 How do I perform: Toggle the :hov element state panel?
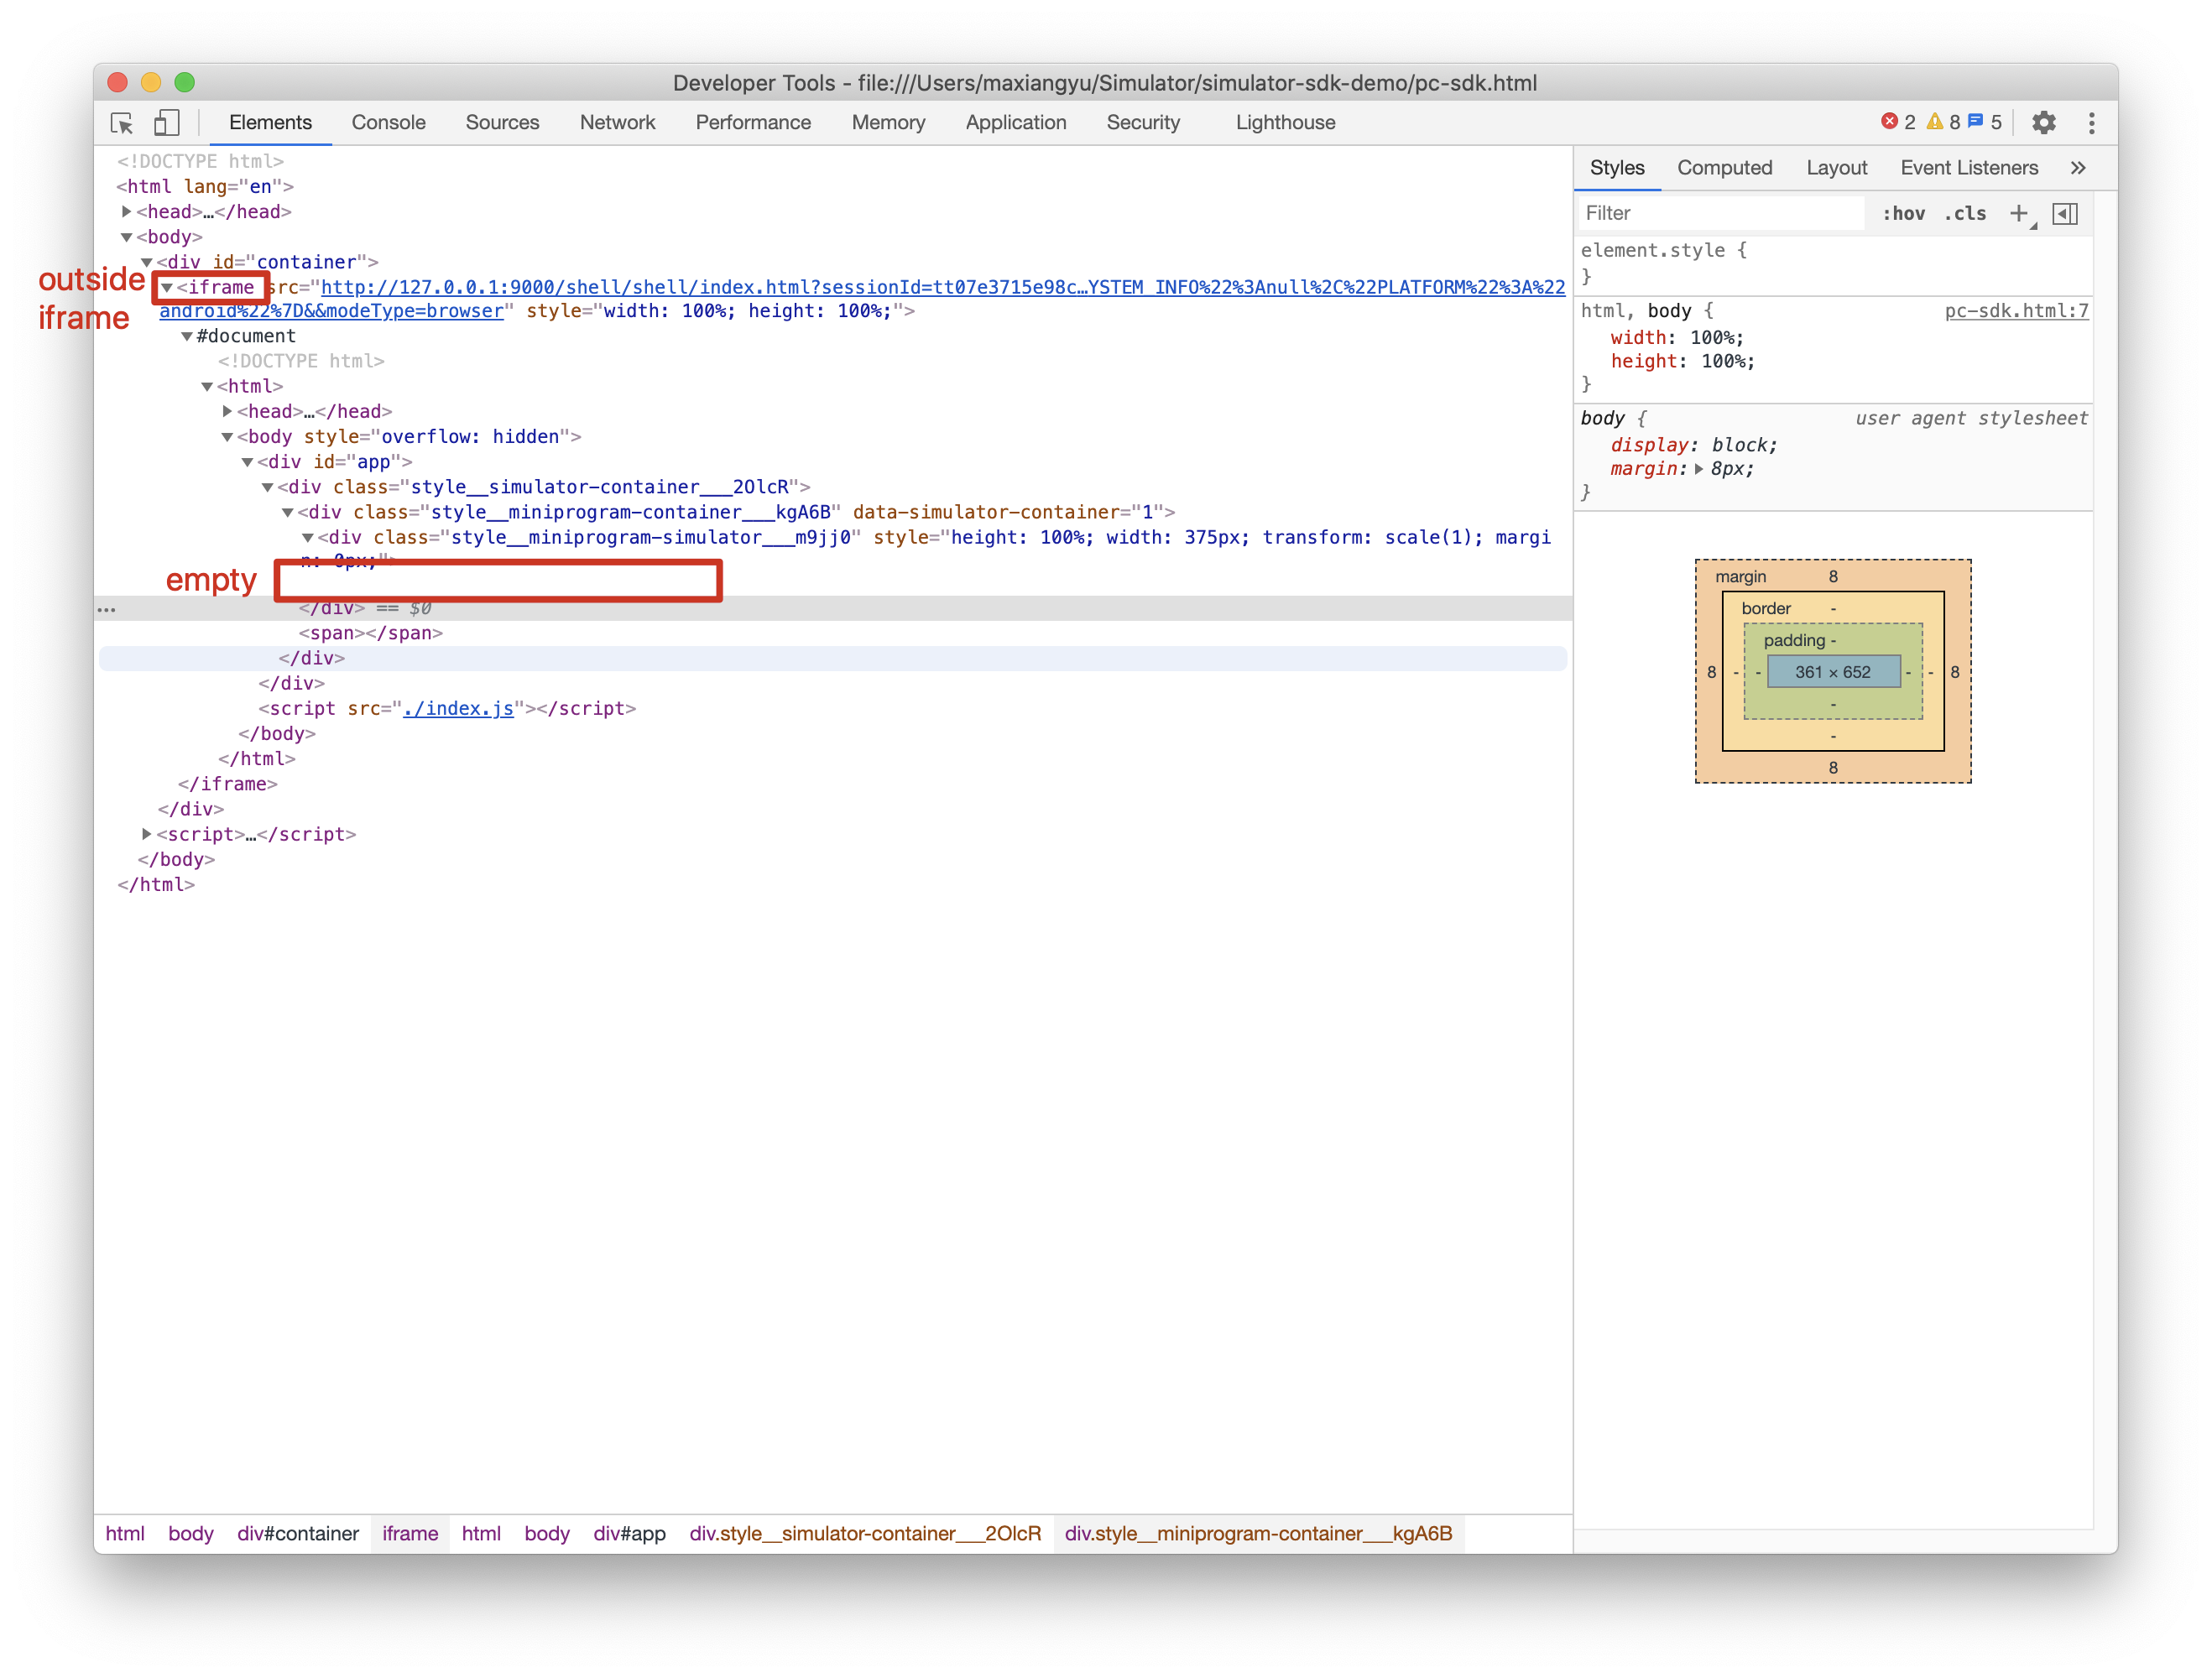coord(1903,213)
